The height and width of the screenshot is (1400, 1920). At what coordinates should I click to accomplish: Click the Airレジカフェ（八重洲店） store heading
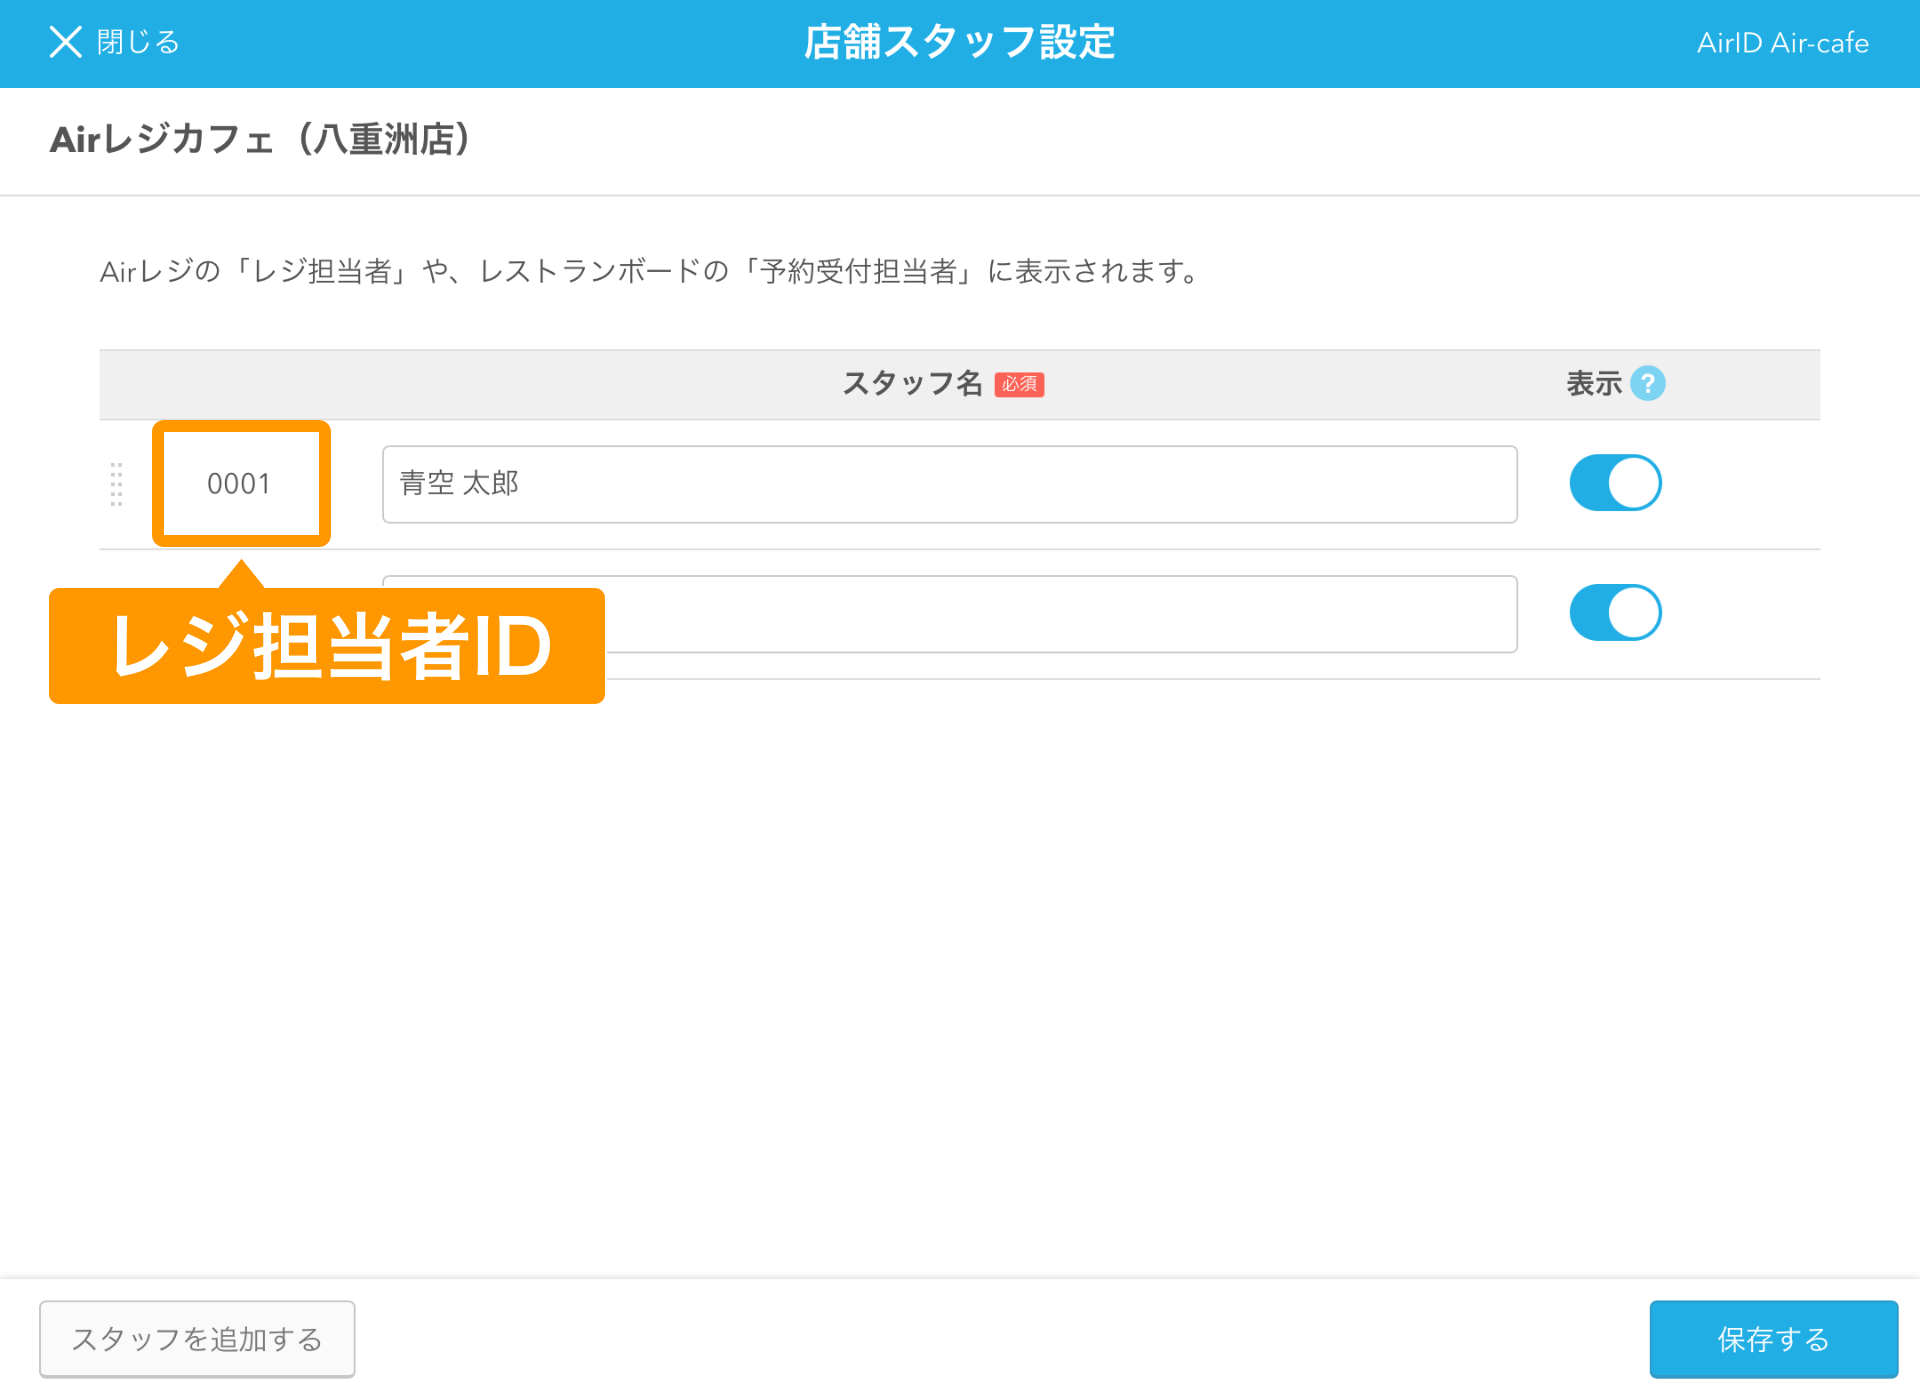pos(260,140)
